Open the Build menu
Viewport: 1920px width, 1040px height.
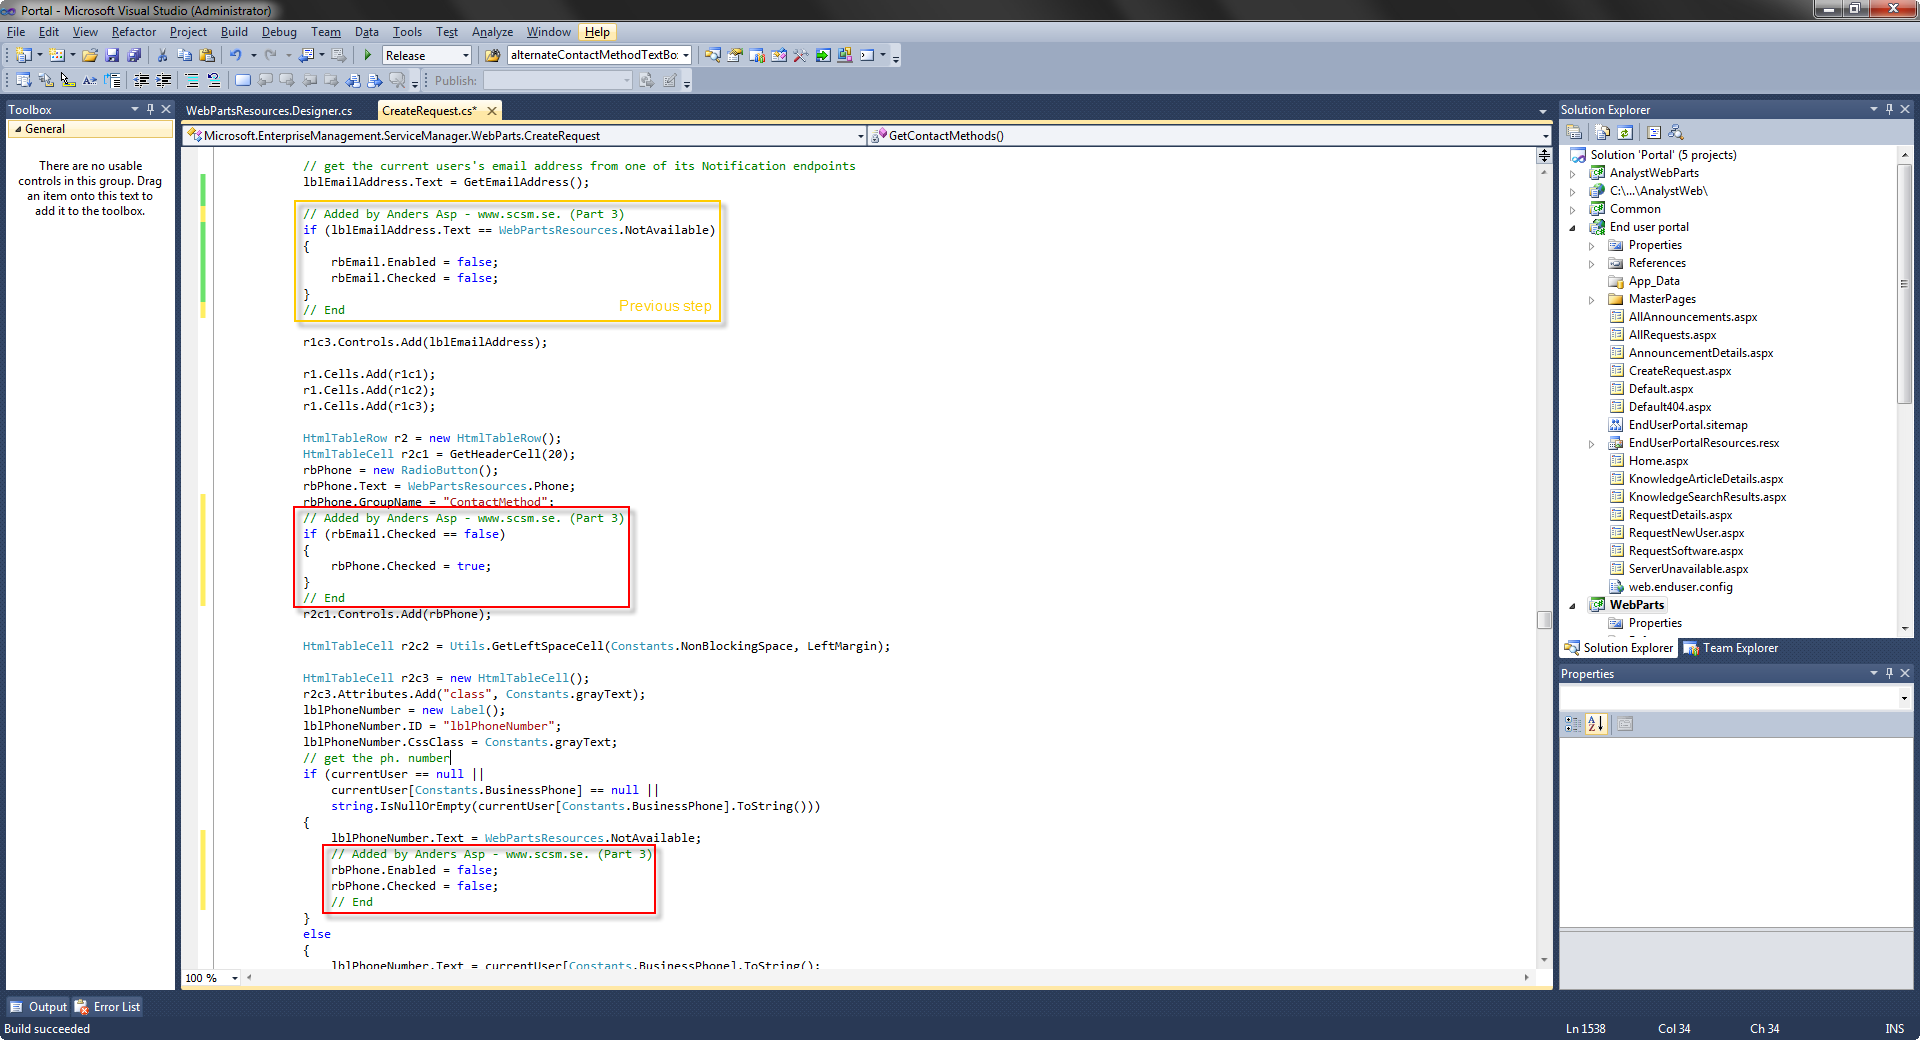point(234,32)
